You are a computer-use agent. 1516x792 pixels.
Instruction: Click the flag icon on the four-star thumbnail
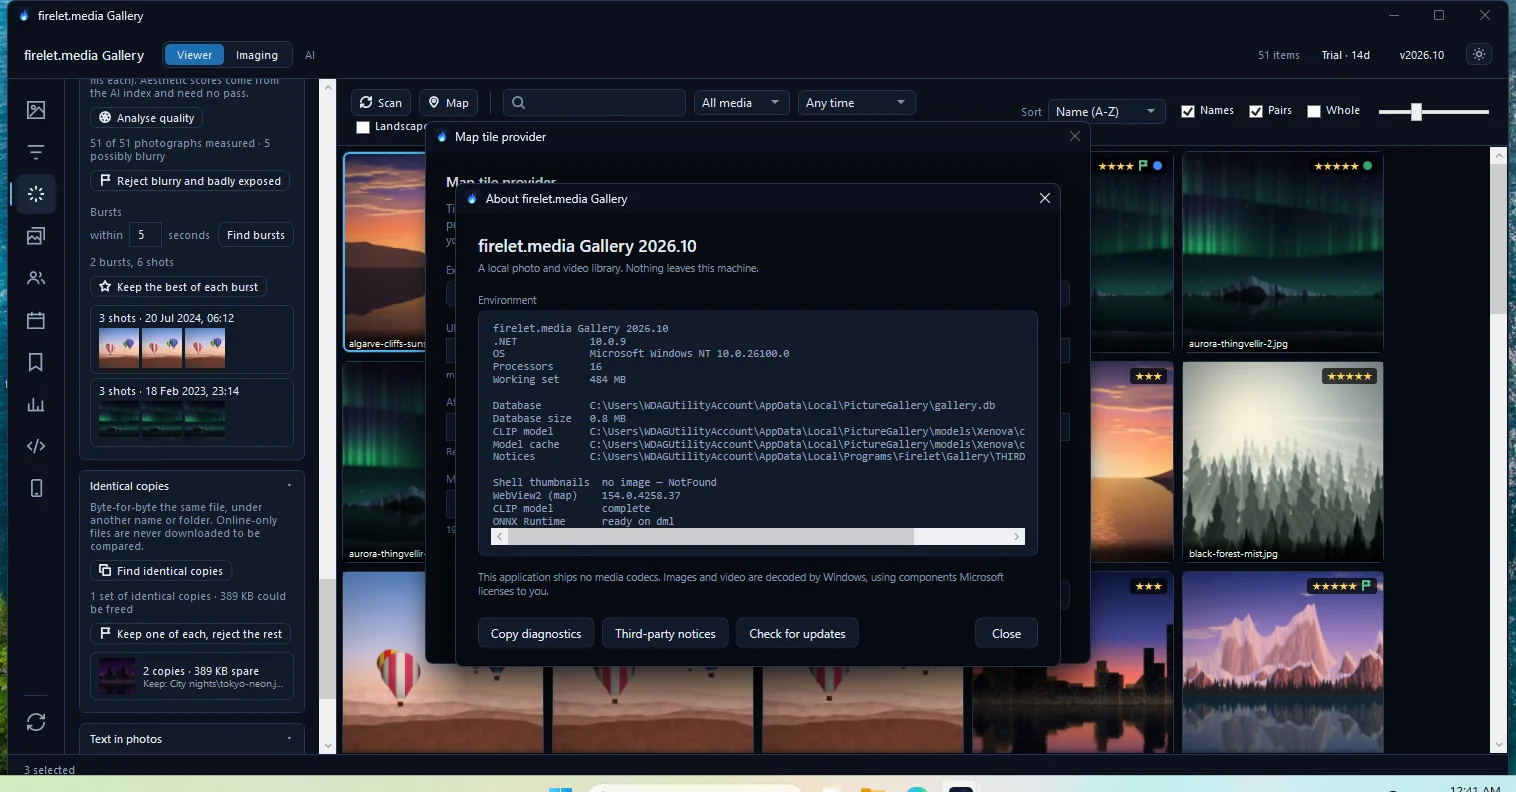[x=1143, y=166]
